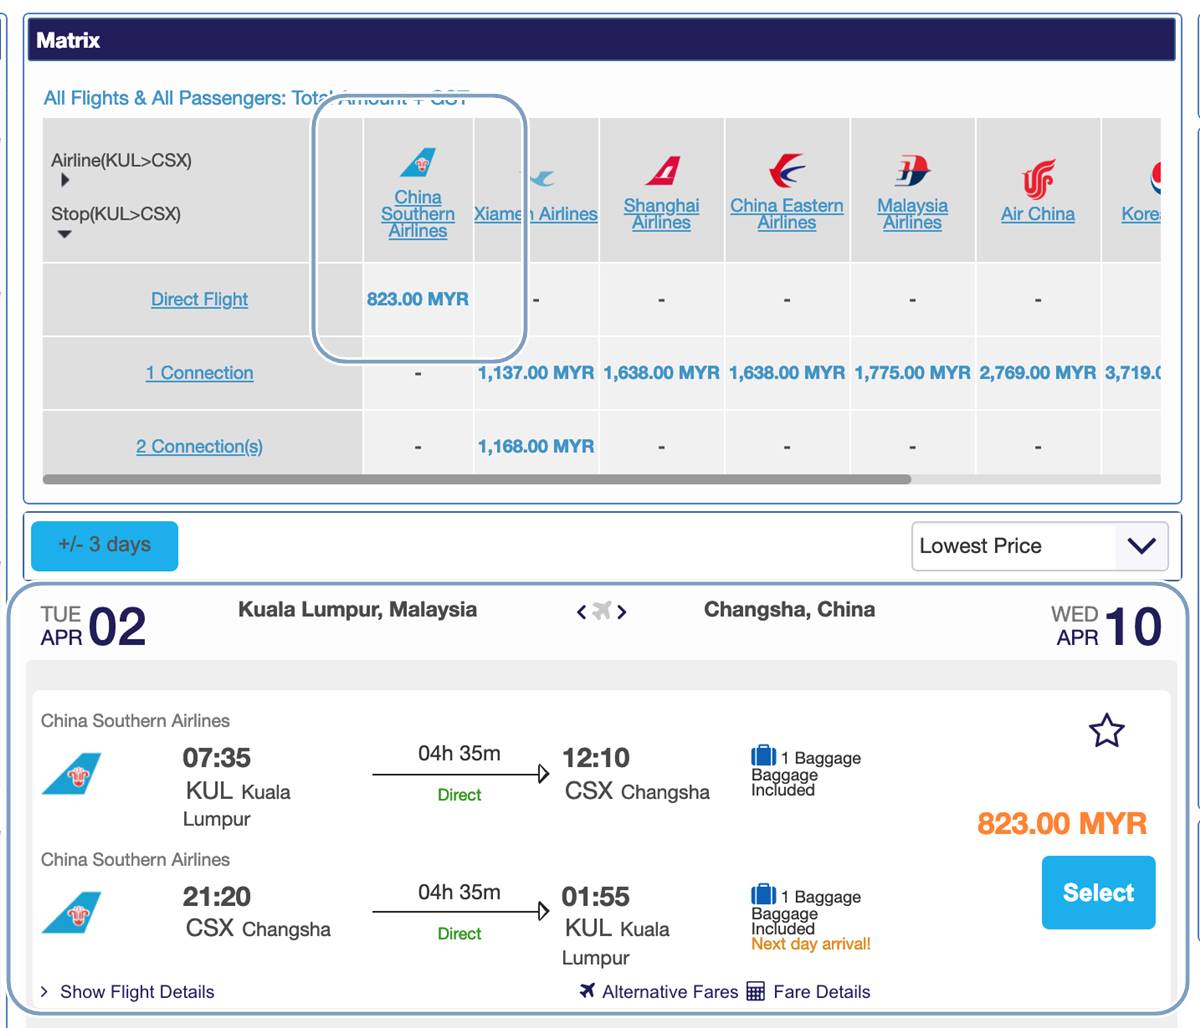The image size is (1200, 1028).
Task: Click the Changsha, China destination label
Action: point(789,609)
